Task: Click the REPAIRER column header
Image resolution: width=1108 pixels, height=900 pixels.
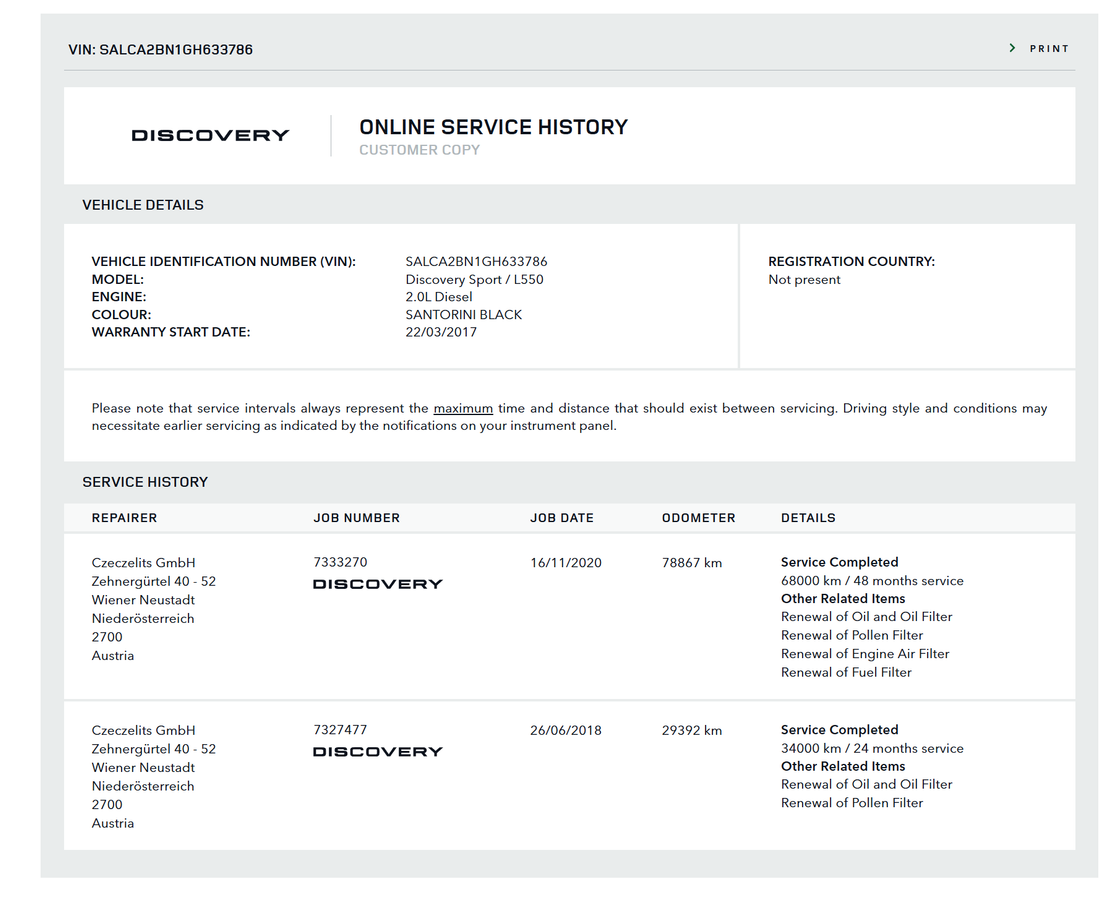Action: [x=124, y=518]
